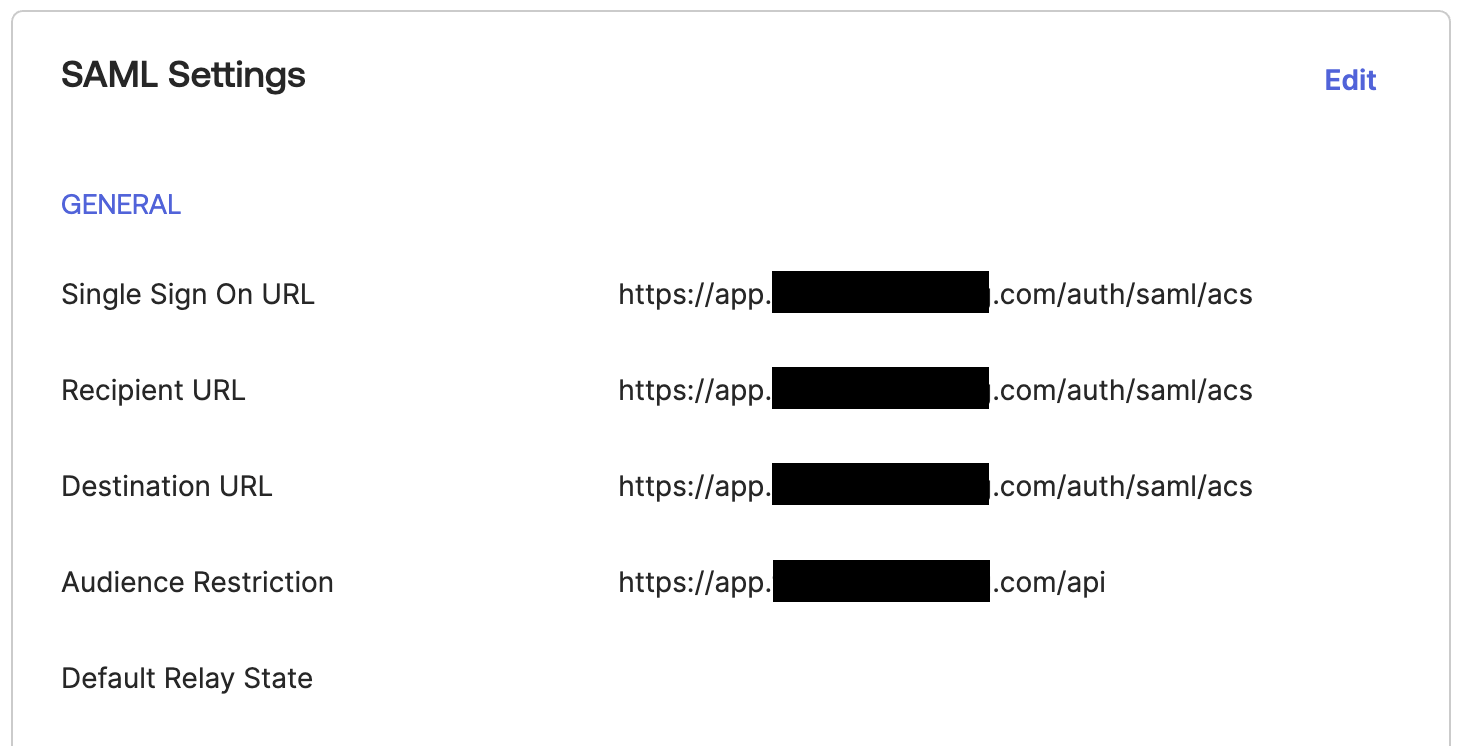Click the Single Sign On URL label
This screenshot has height=746, width=1476.
[188, 294]
